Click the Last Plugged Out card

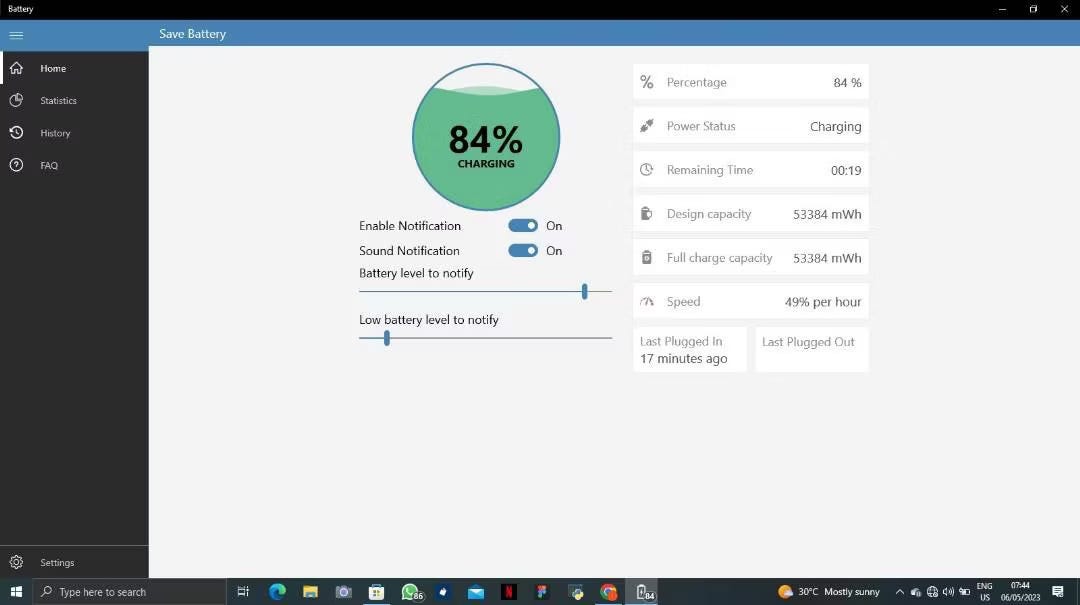pyautogui.click(x=811, y=349)
